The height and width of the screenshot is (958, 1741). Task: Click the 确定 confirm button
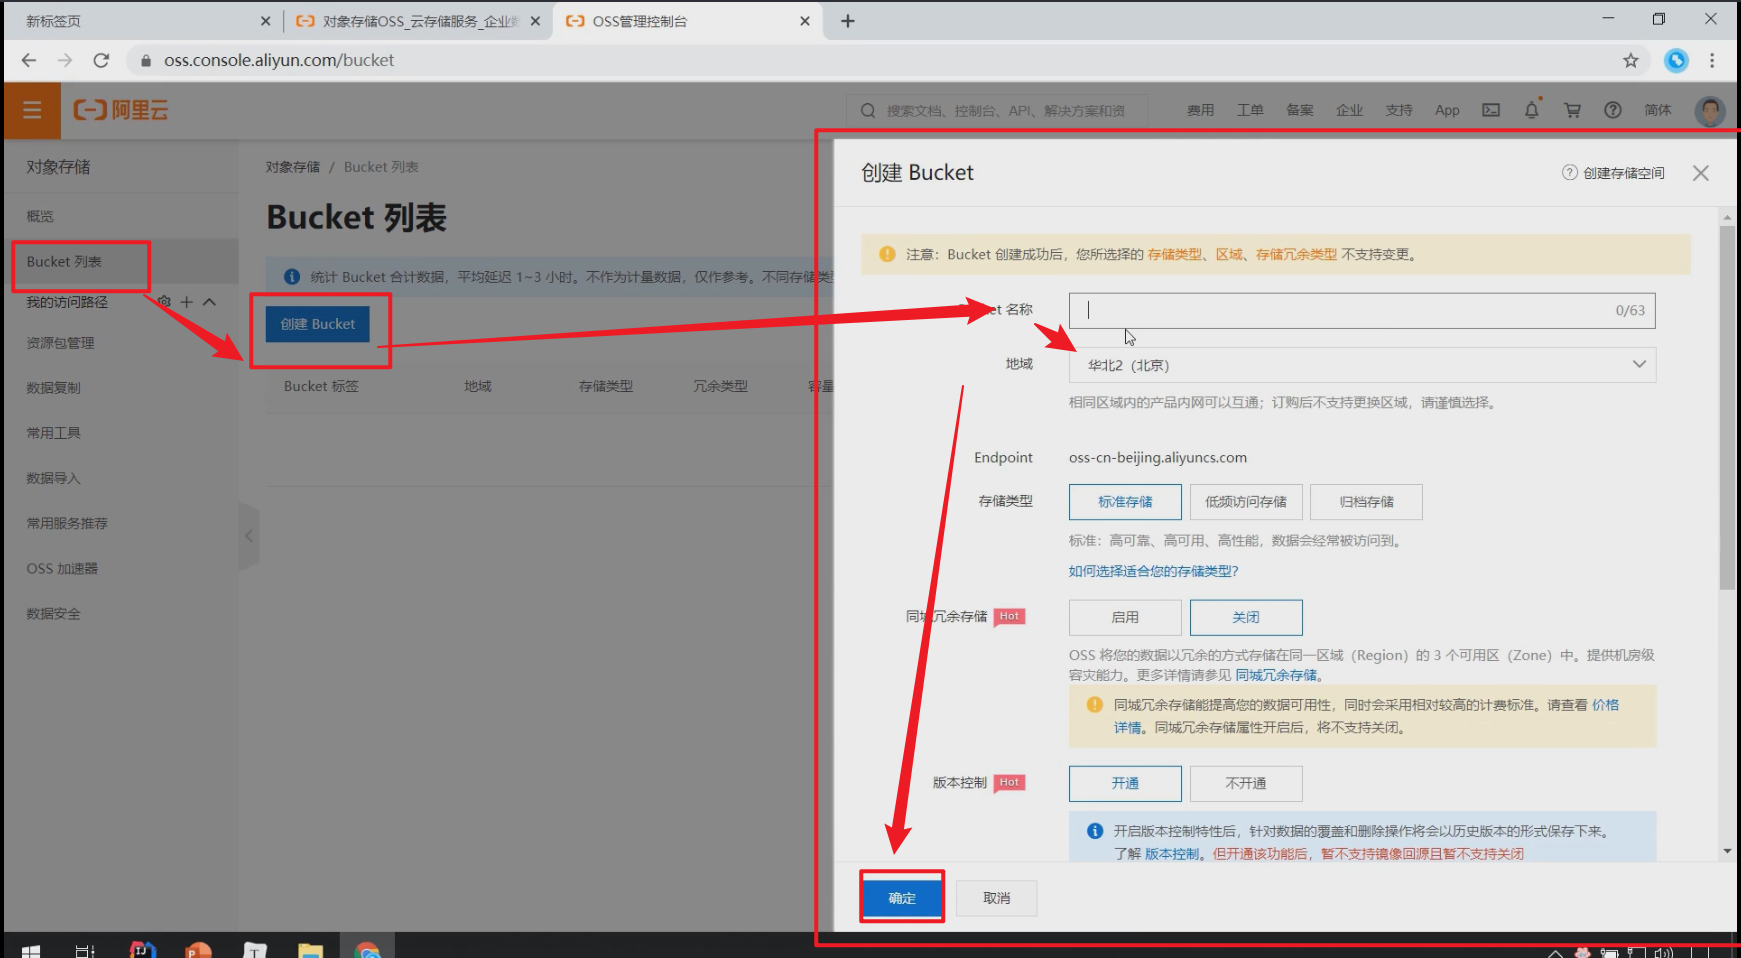point(902,898)
